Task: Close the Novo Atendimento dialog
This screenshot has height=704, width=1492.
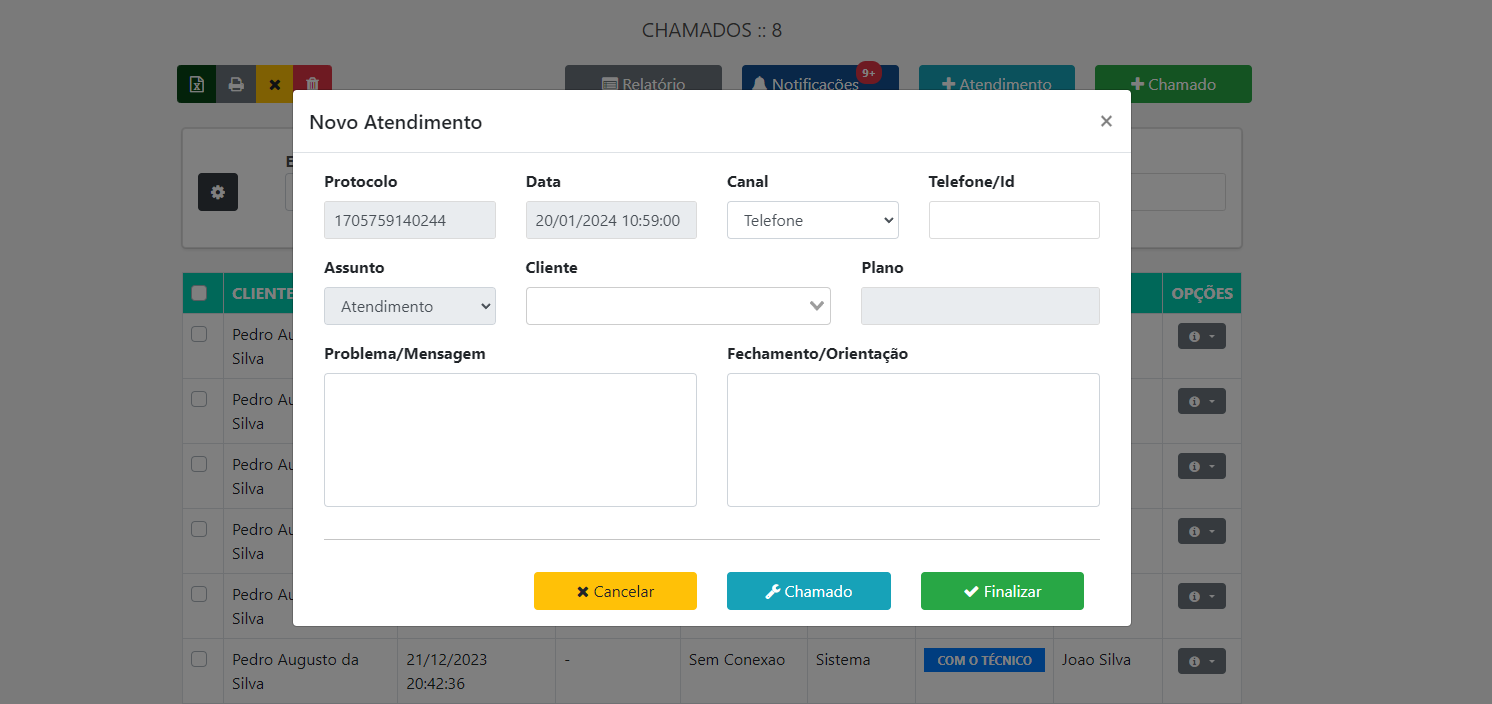Action: [1106, 121]
